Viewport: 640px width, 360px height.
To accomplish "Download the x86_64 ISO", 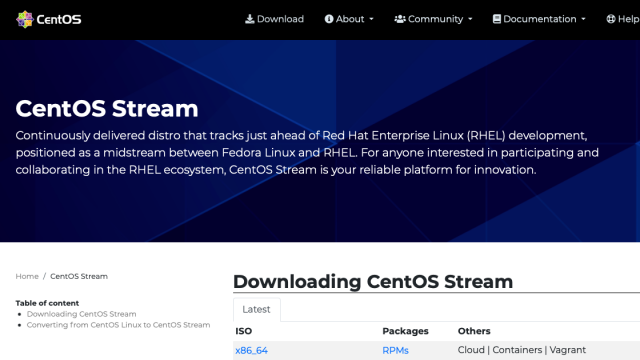I will 251,351.
